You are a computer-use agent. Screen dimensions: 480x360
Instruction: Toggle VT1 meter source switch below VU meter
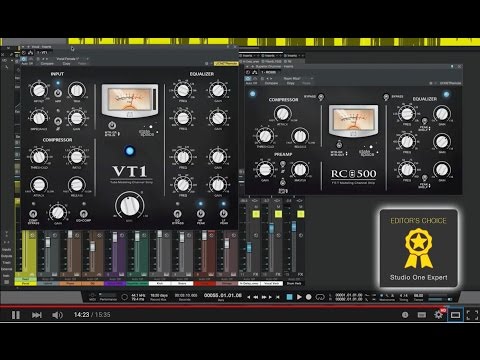point(112,125)
